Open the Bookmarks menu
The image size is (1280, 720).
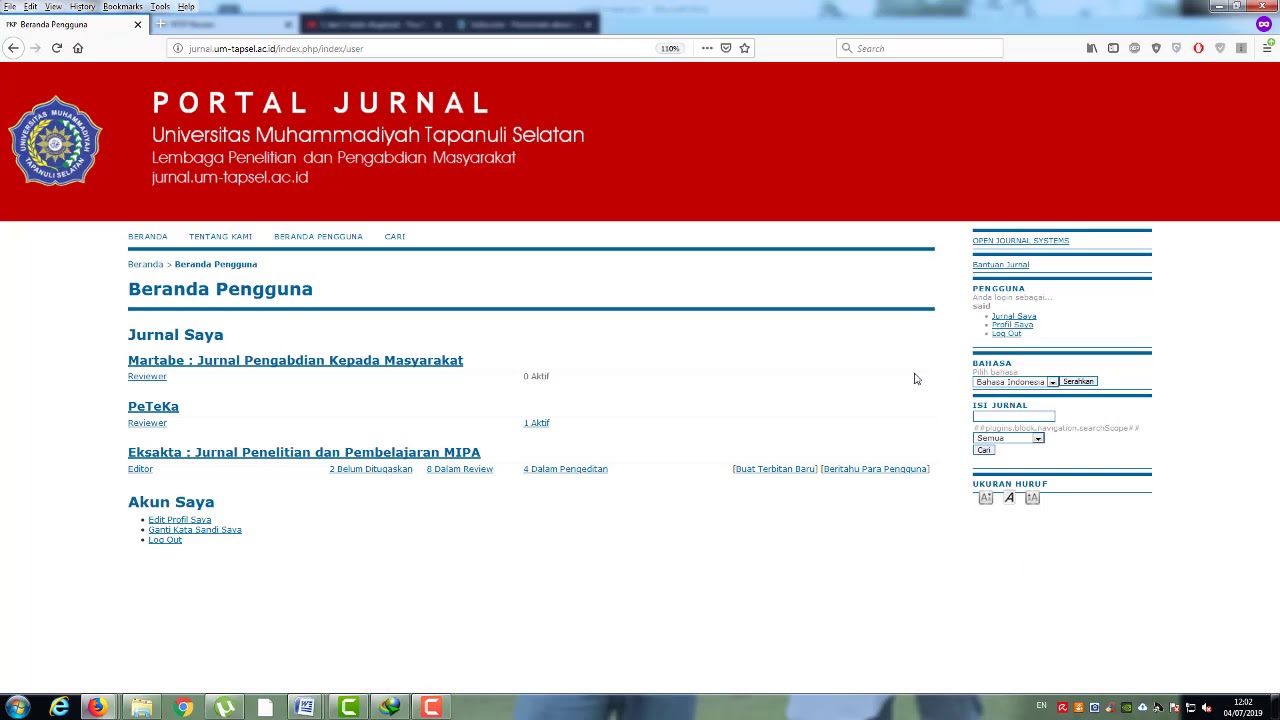pyautogui.click(x=123, y=6)
